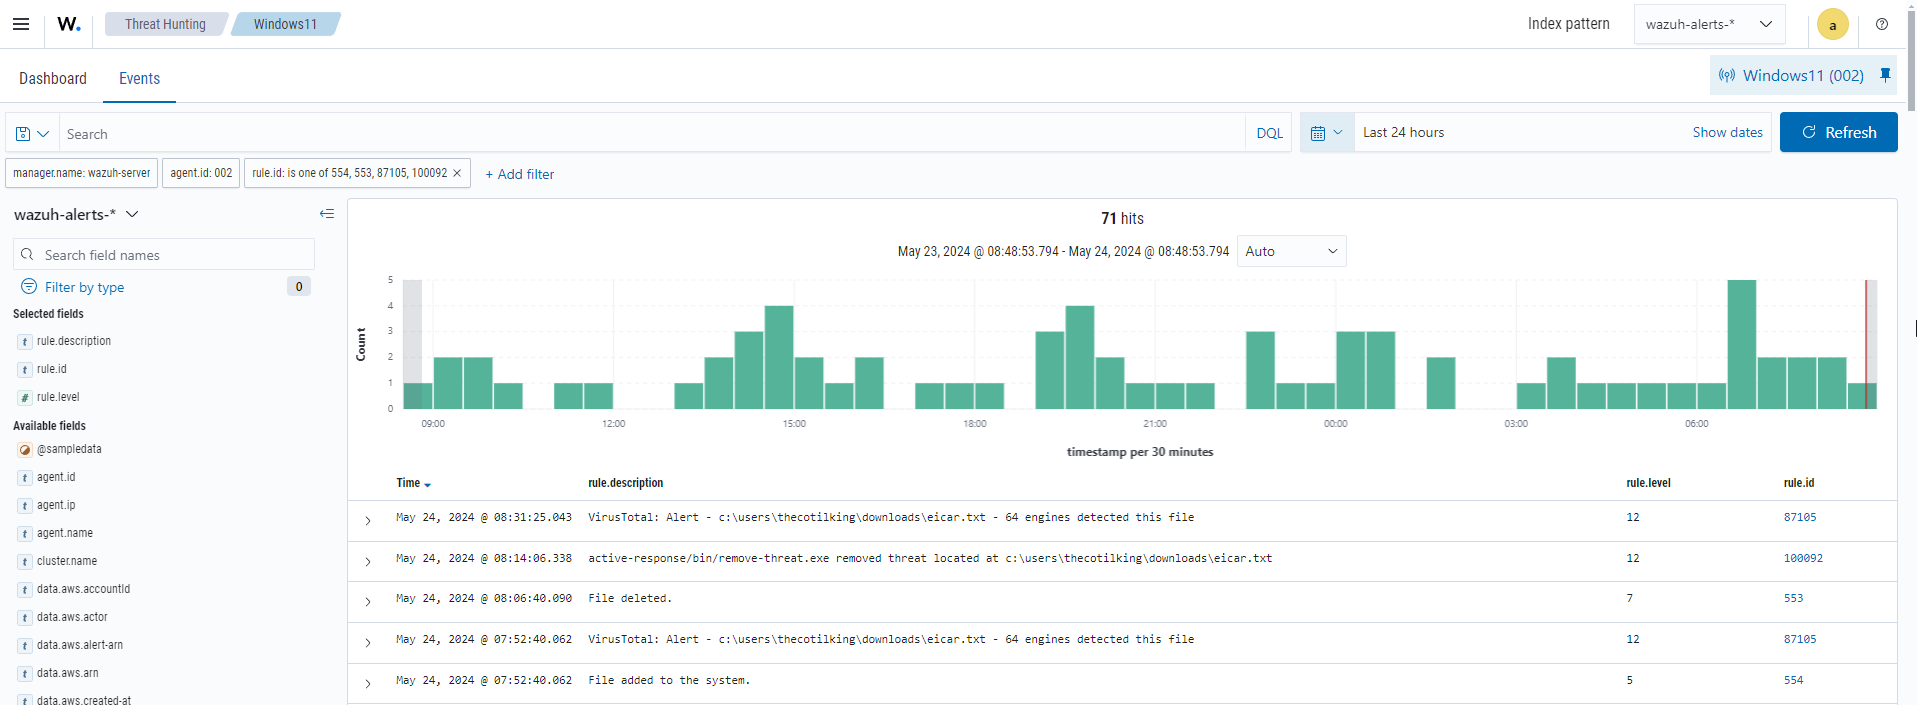Image resolution: width=1917 pixels, height=705 pixels.
Task: Click the Refresh button
Action: pyautogui.click(x=1838, y=132)
